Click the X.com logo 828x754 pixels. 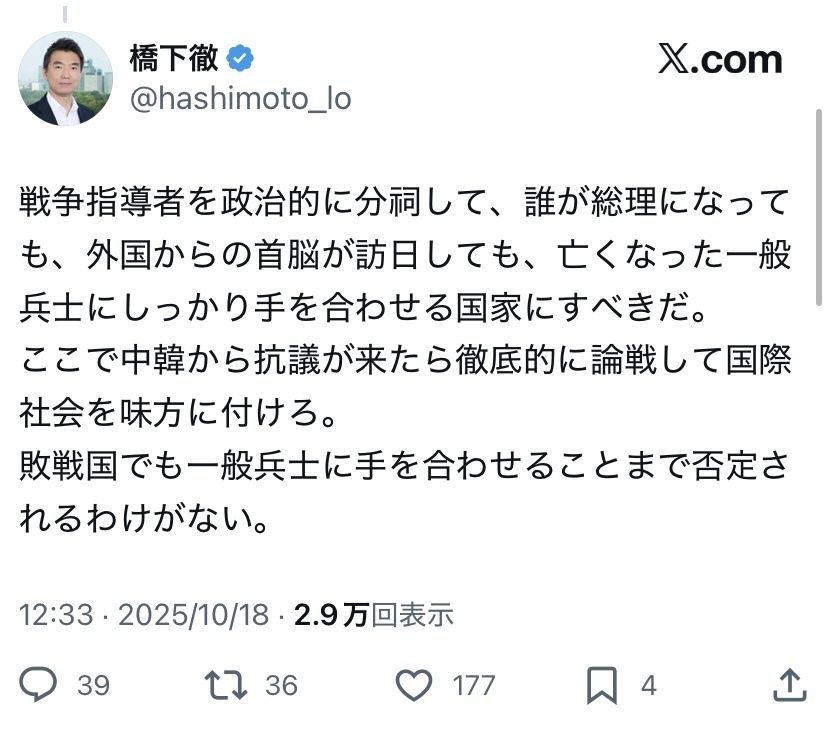point(720,60)
